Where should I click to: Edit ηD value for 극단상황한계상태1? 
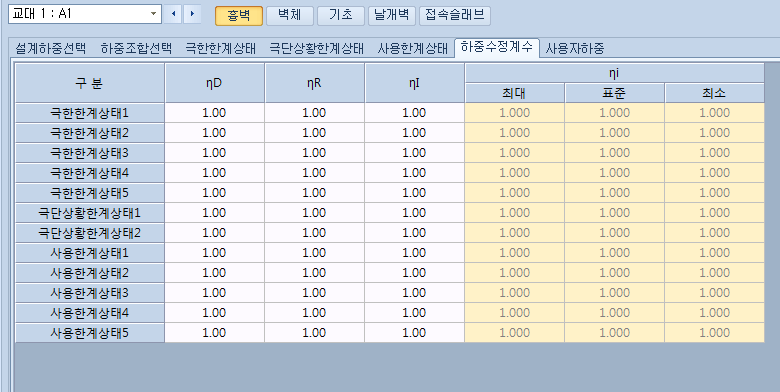pos(214,213)
